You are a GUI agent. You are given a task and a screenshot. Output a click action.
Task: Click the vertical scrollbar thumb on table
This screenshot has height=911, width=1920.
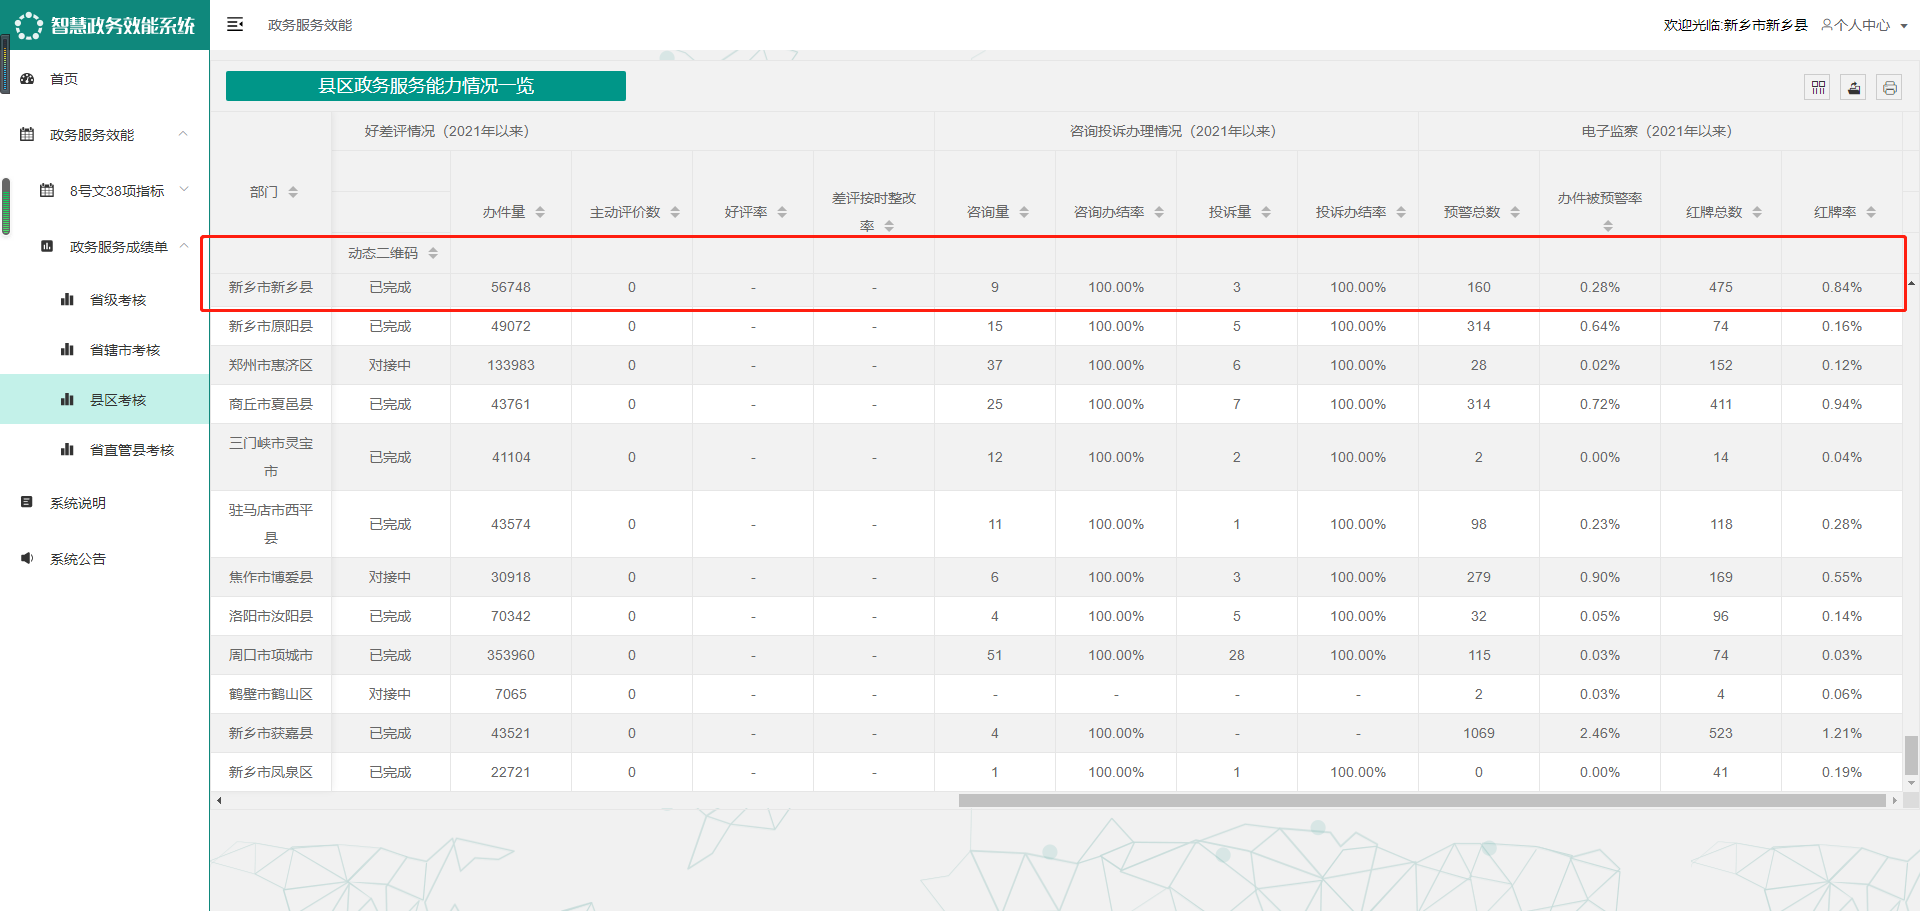point(1911,755)
